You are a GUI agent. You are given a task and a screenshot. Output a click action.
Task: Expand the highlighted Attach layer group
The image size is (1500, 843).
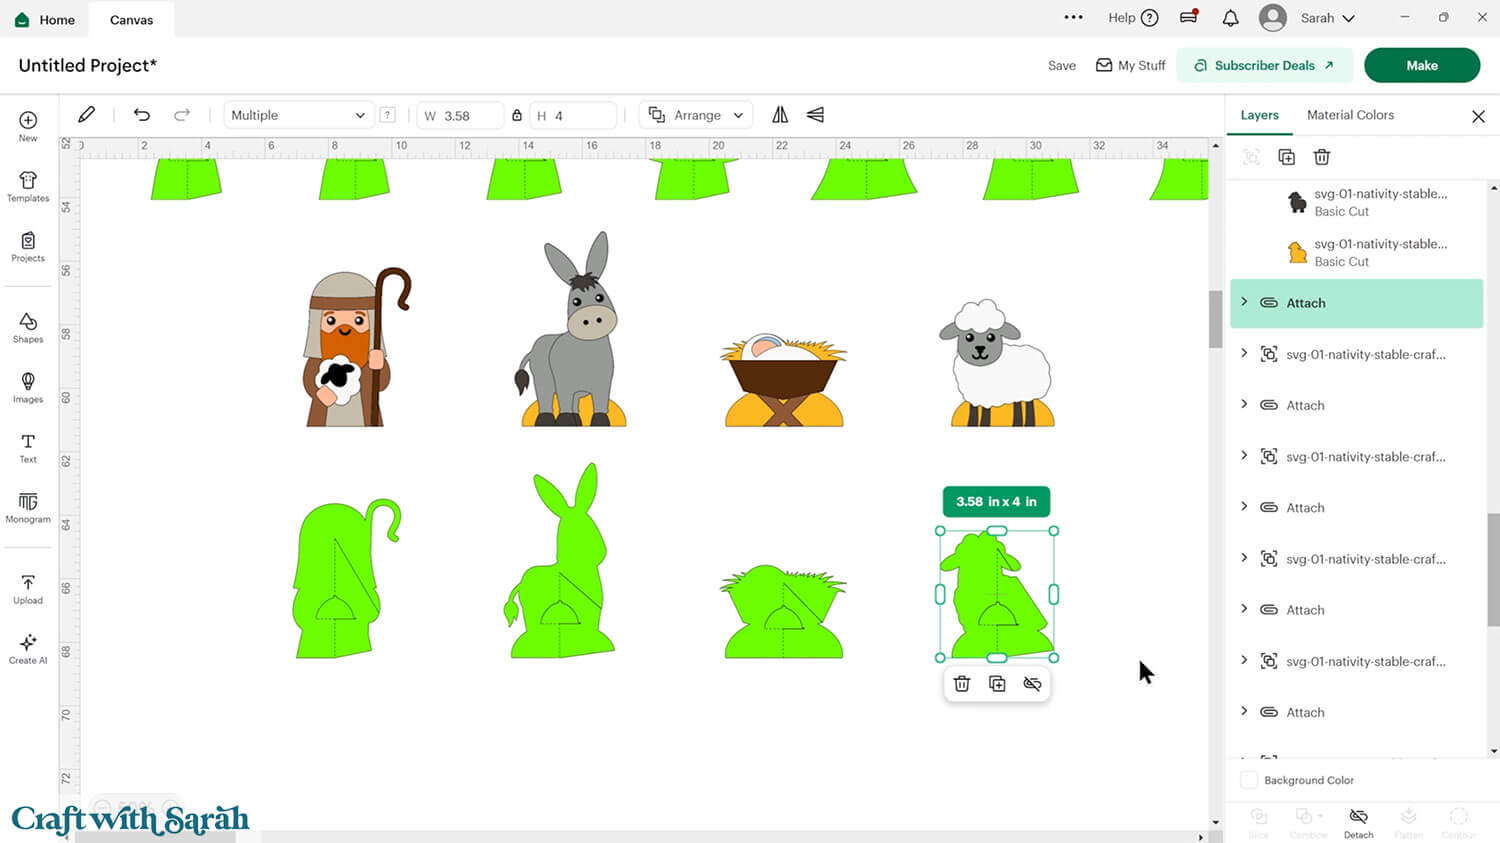click(x=1244, y=302)
